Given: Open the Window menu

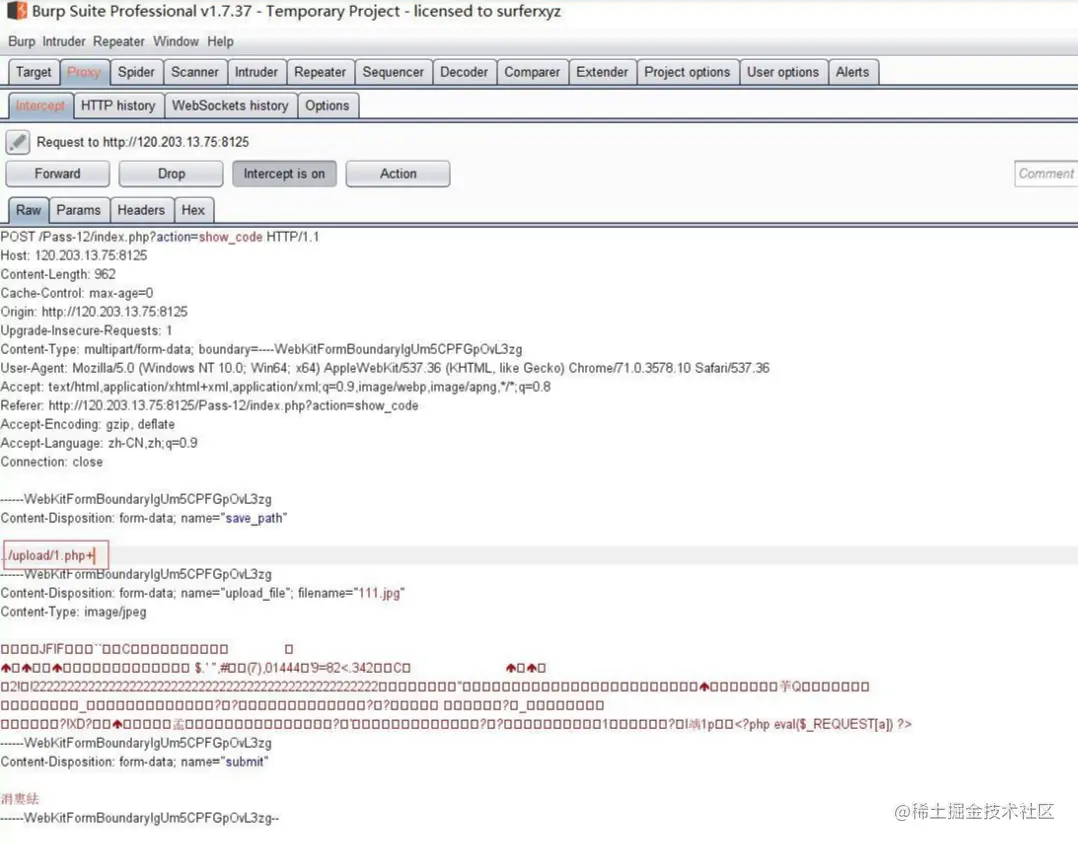Looking at the screenshot, I should (x=175, y=41).
